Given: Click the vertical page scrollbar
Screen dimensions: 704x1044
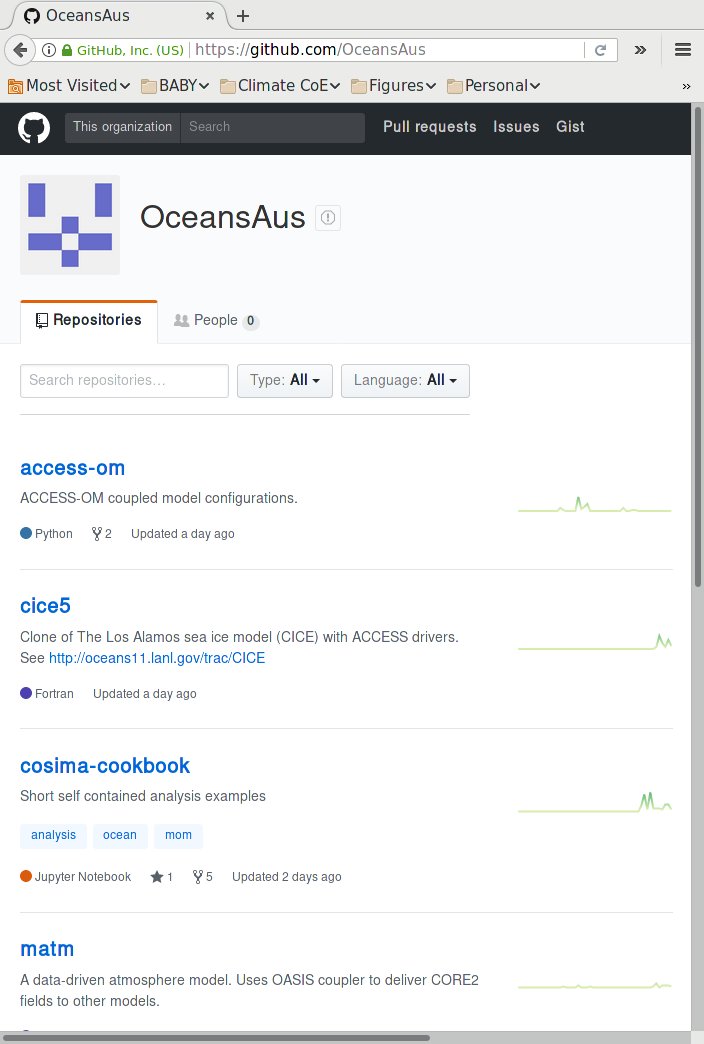Looking at the screenshot, I should coord(697,346).
